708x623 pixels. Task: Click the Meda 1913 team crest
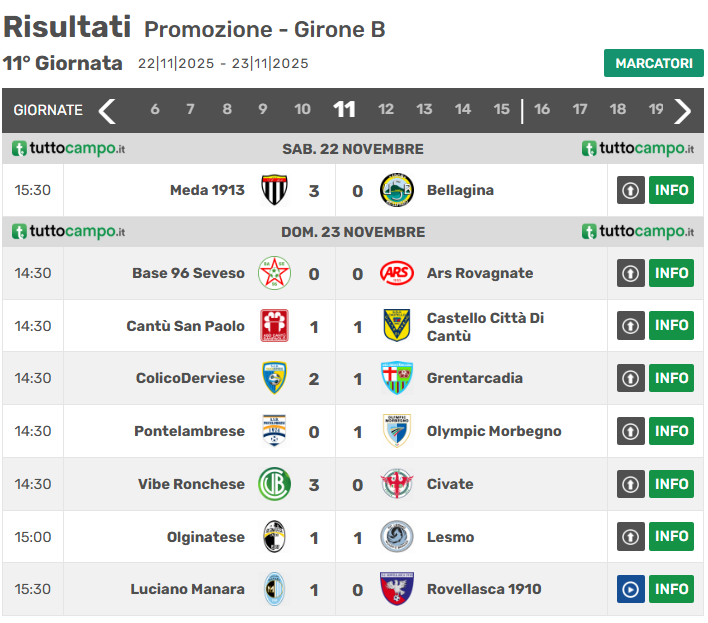coord(274,190)
